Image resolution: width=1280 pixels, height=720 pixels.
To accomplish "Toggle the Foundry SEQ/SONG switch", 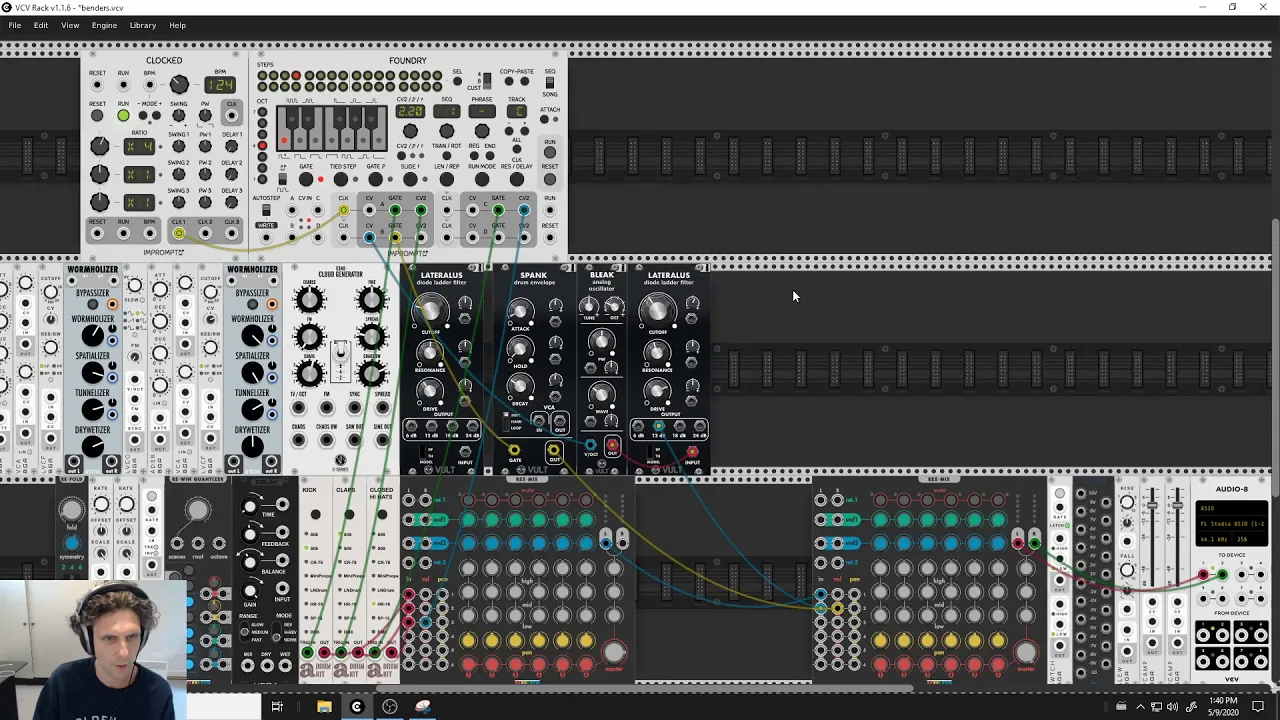I will tap(550, 82).
